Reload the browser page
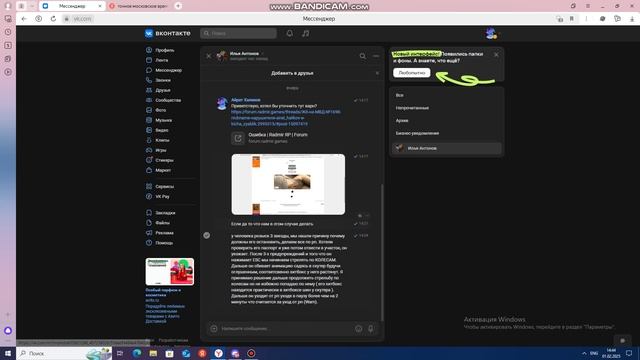This screenshot has width=640, height=360. point(53,19)
